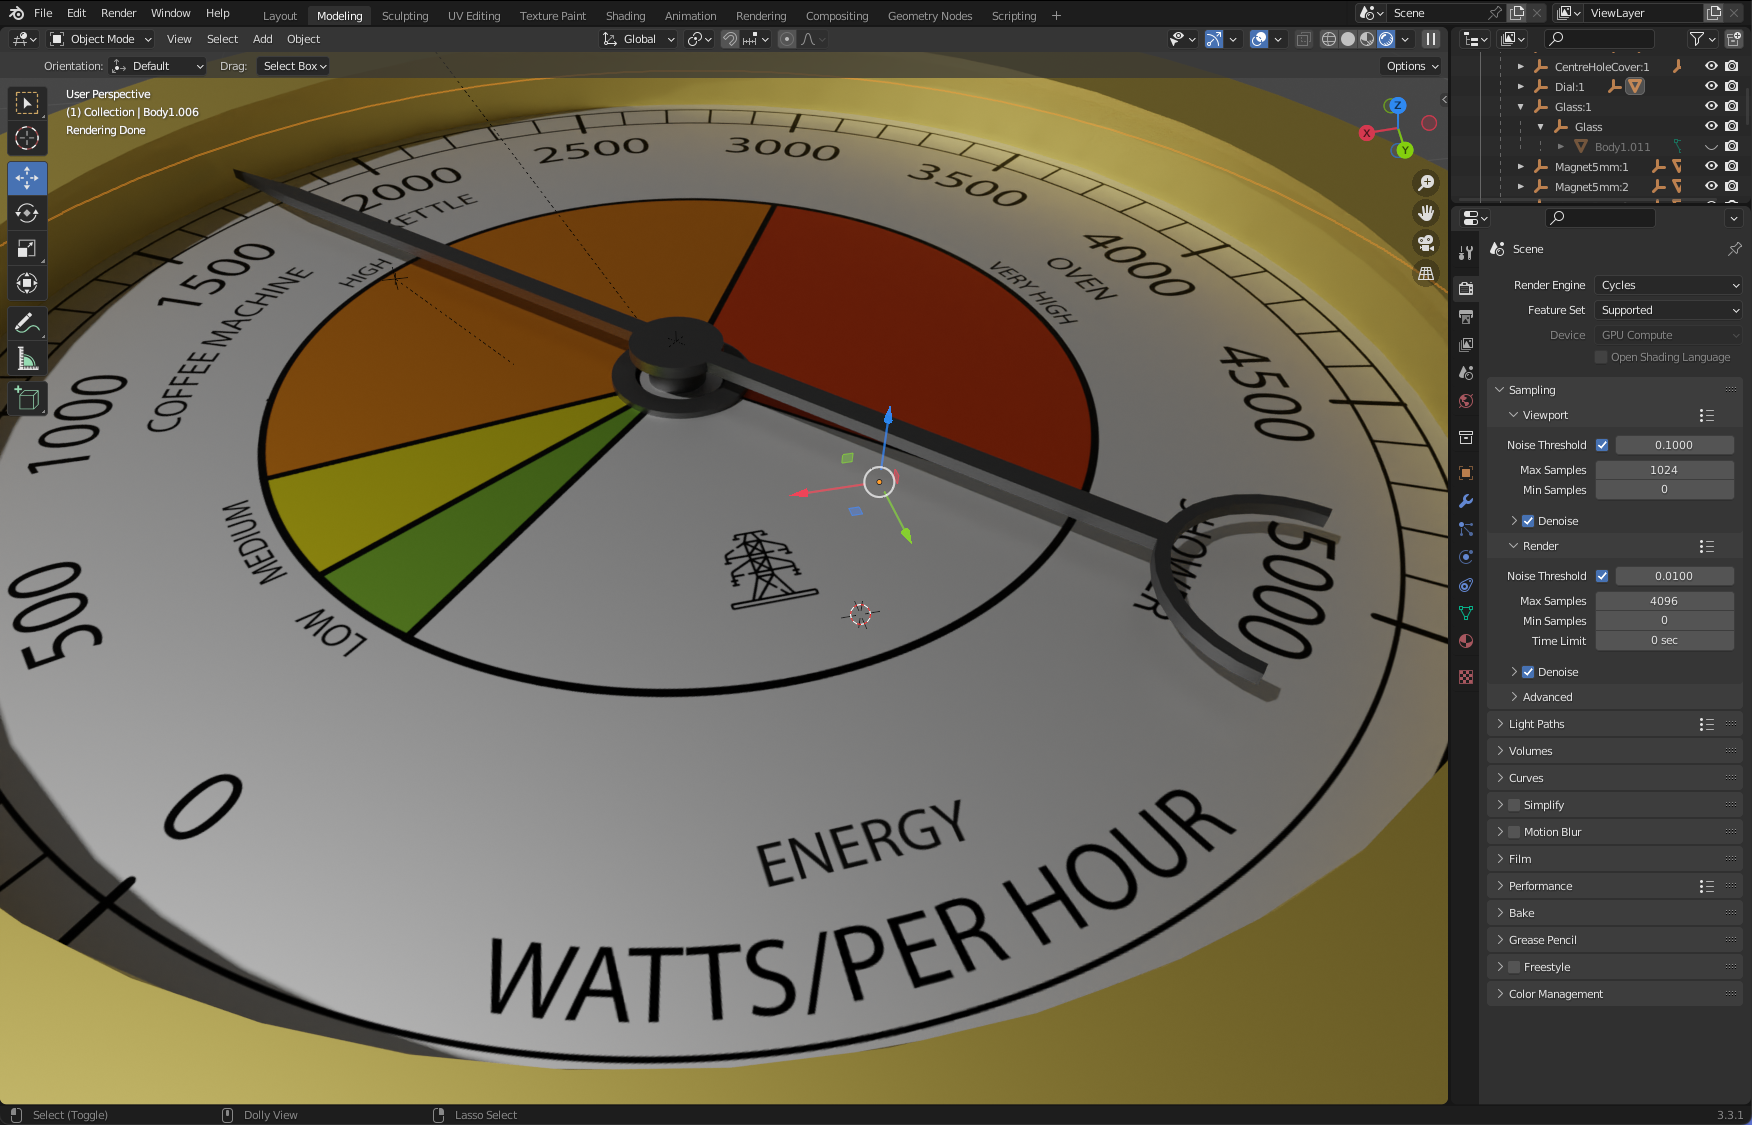
Task: Switch to the UV Editing workspace
Action: (474, 16)
